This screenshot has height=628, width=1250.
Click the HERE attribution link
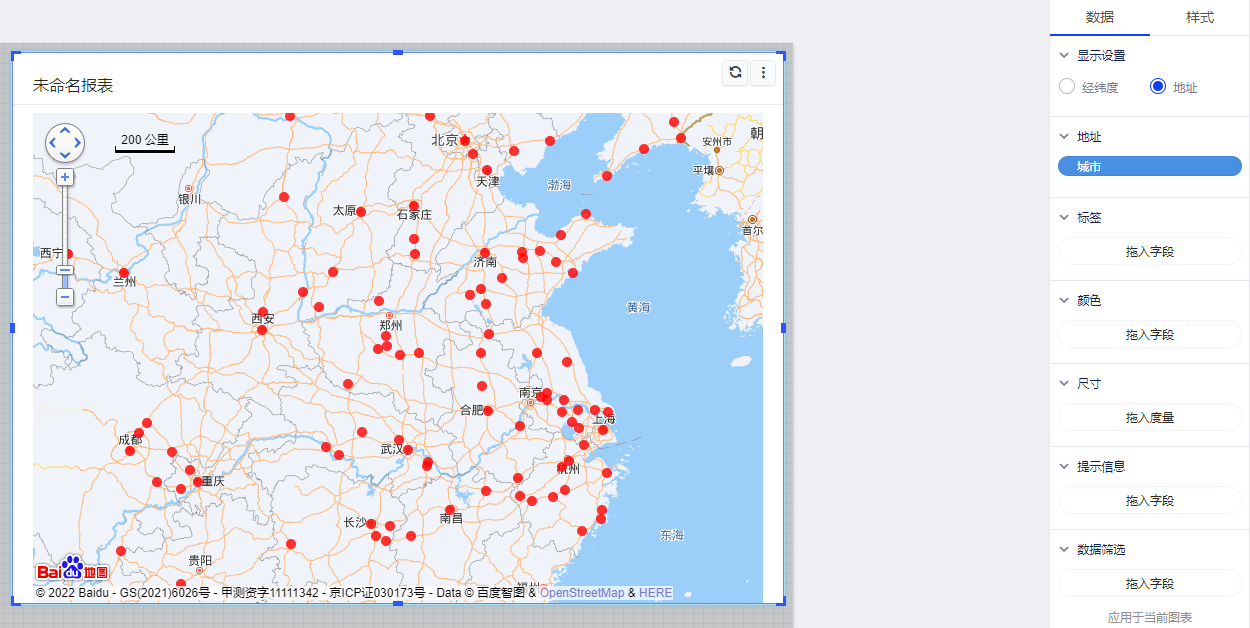click(655, 593)
